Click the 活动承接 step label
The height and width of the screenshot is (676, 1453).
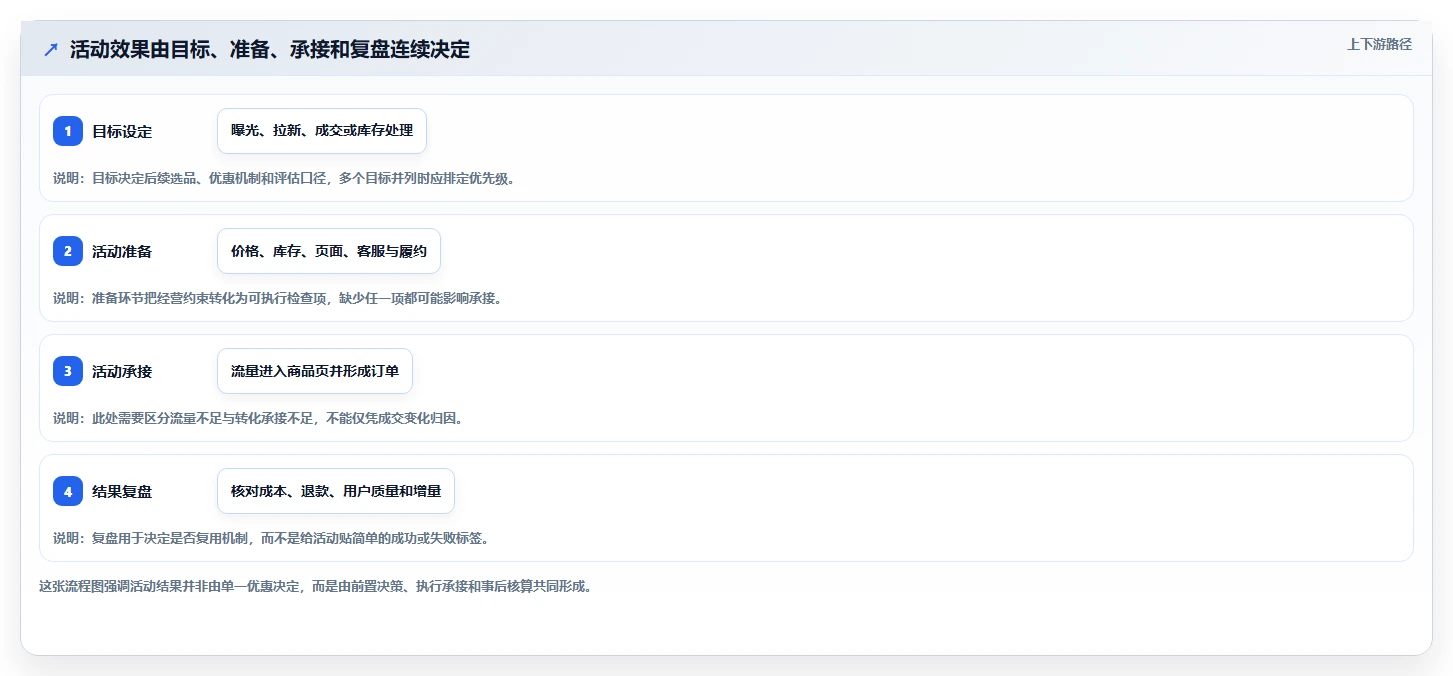pos(122,371)
